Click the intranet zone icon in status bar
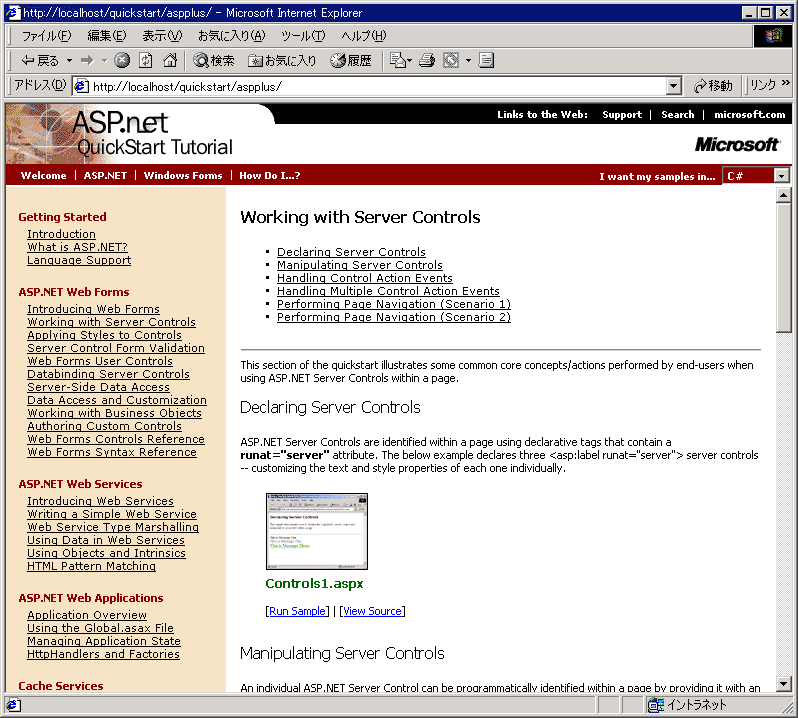 (x=656, y=705)
